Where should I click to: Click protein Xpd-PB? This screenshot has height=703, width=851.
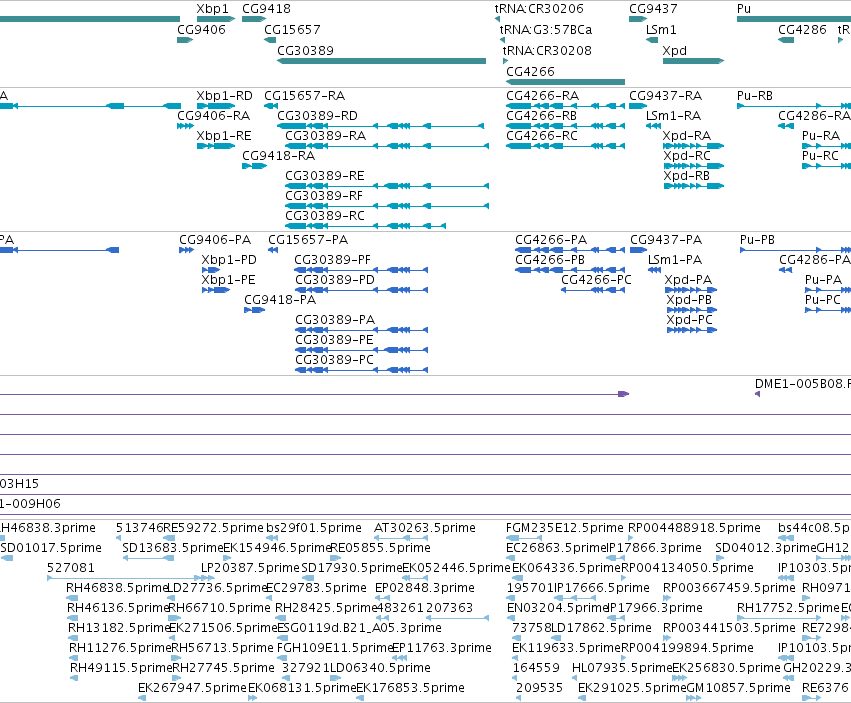click(x=689, y=300)
